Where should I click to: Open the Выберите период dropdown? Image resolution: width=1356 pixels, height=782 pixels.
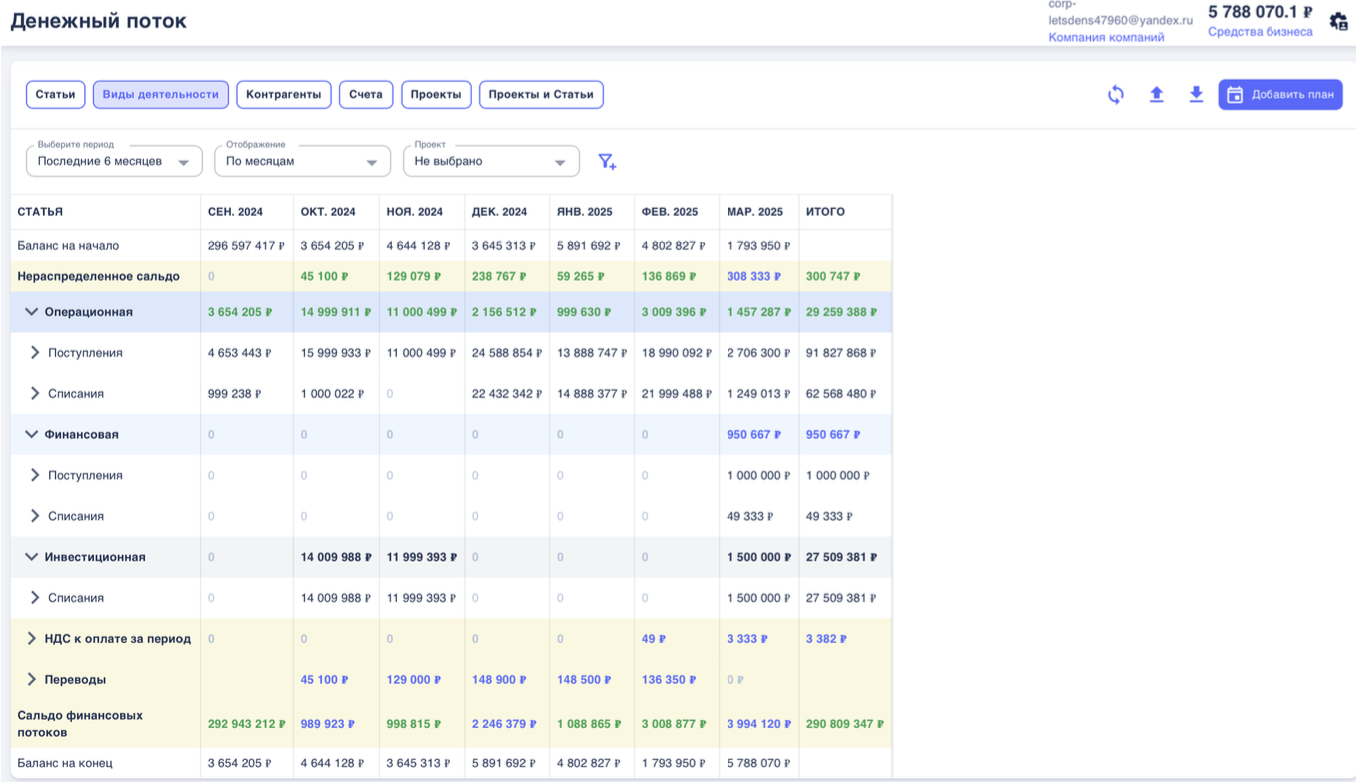click(x=113, y=161)
